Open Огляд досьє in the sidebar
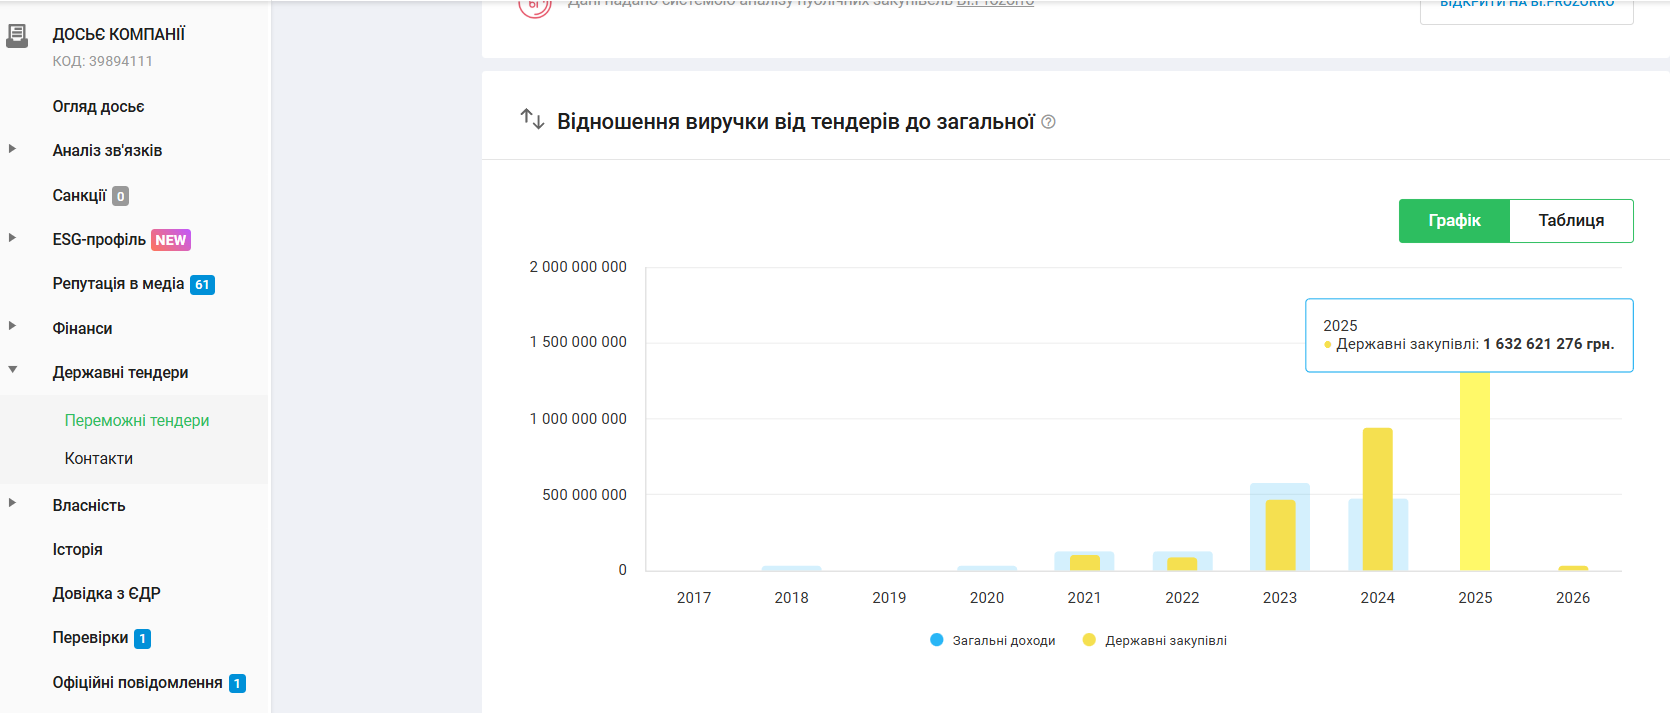 pos(98,107)
